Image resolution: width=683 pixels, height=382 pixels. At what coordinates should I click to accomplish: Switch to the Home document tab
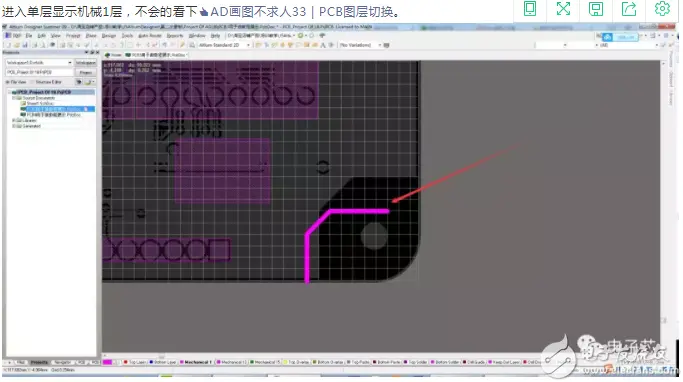point(113,55)
